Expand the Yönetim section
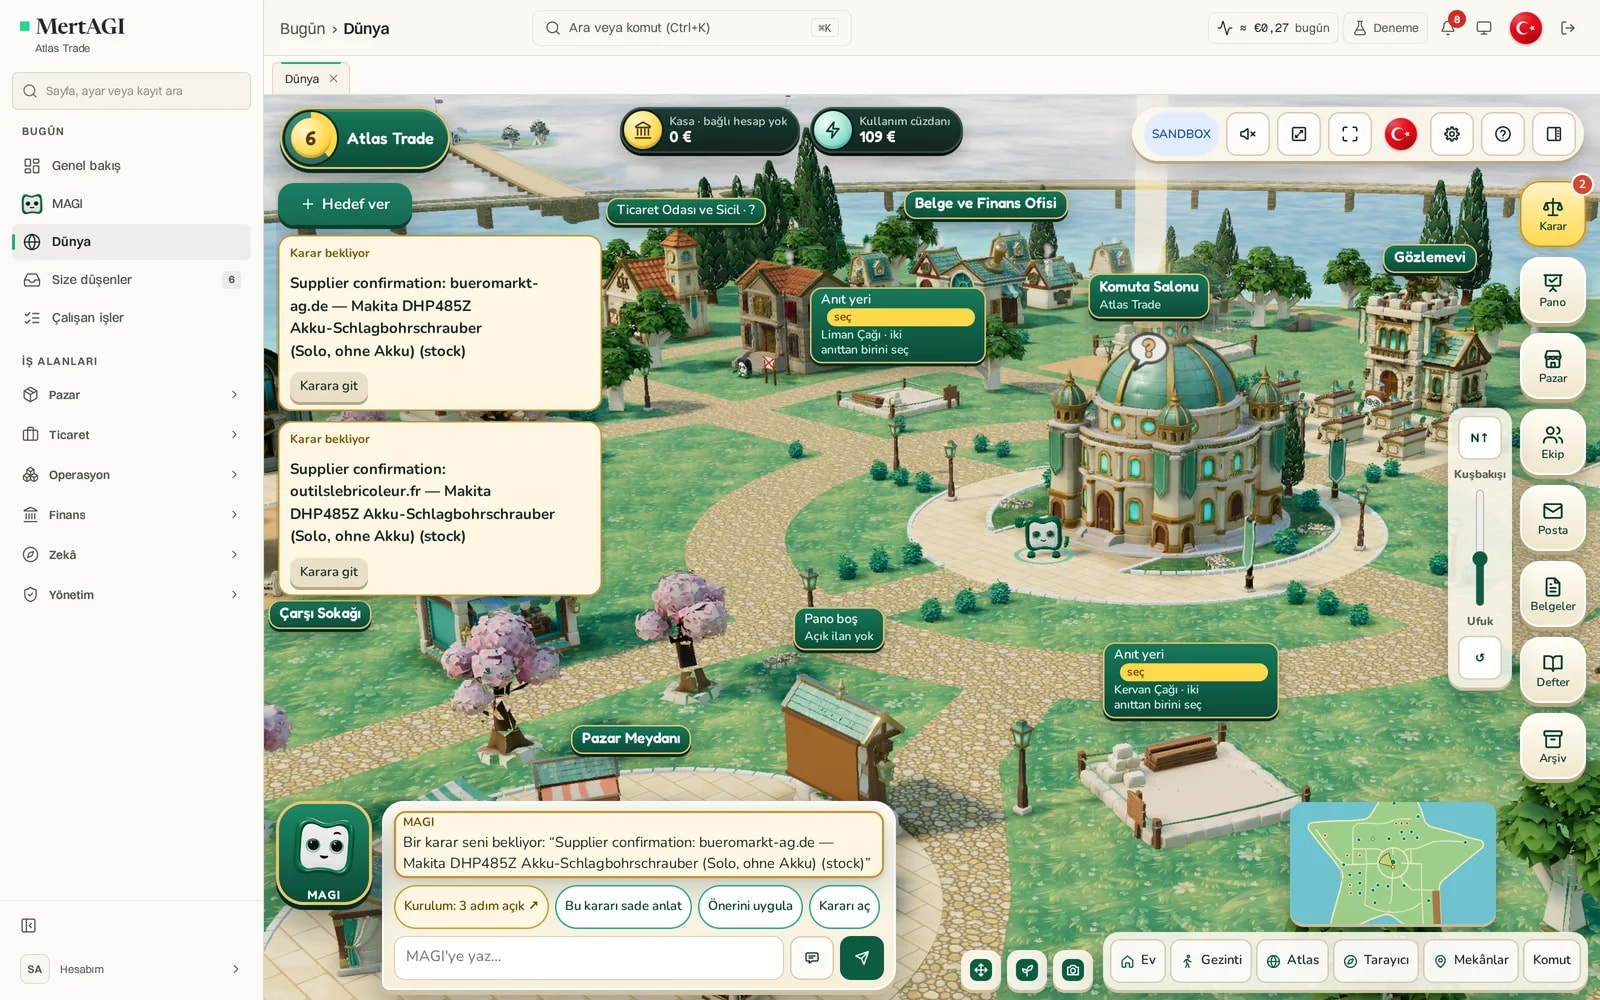 131,595
